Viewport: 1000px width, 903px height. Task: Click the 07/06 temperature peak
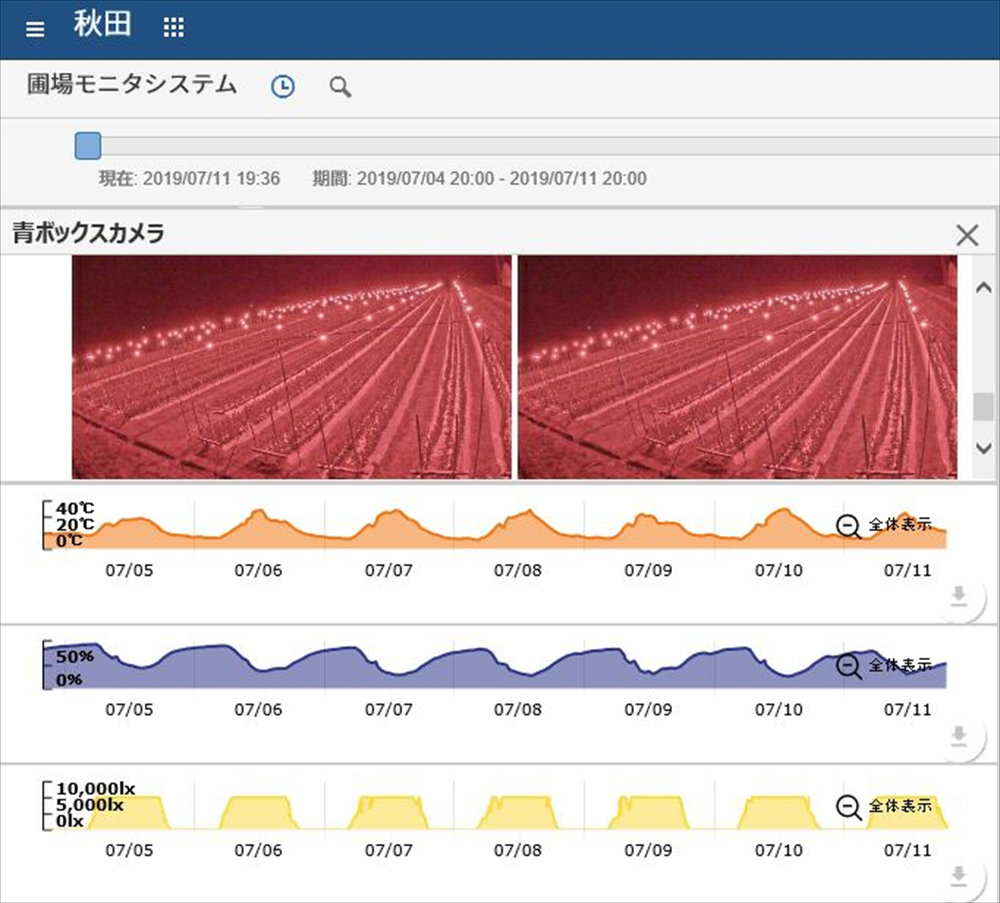point(259,512)
